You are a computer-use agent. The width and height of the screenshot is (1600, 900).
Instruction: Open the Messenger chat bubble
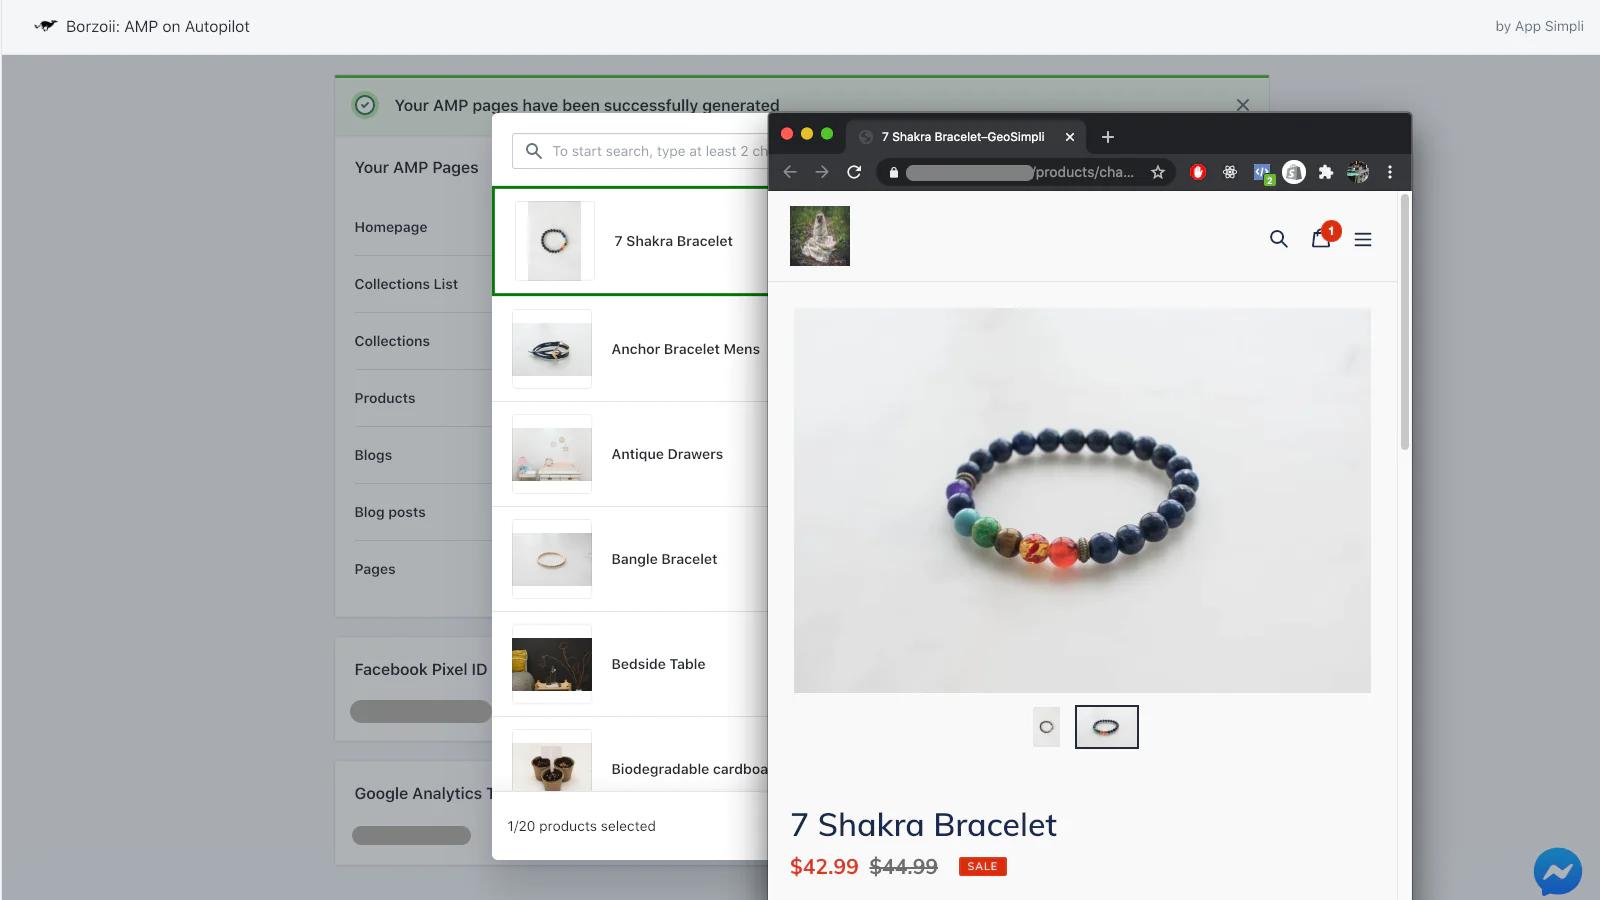point(1558,872)
